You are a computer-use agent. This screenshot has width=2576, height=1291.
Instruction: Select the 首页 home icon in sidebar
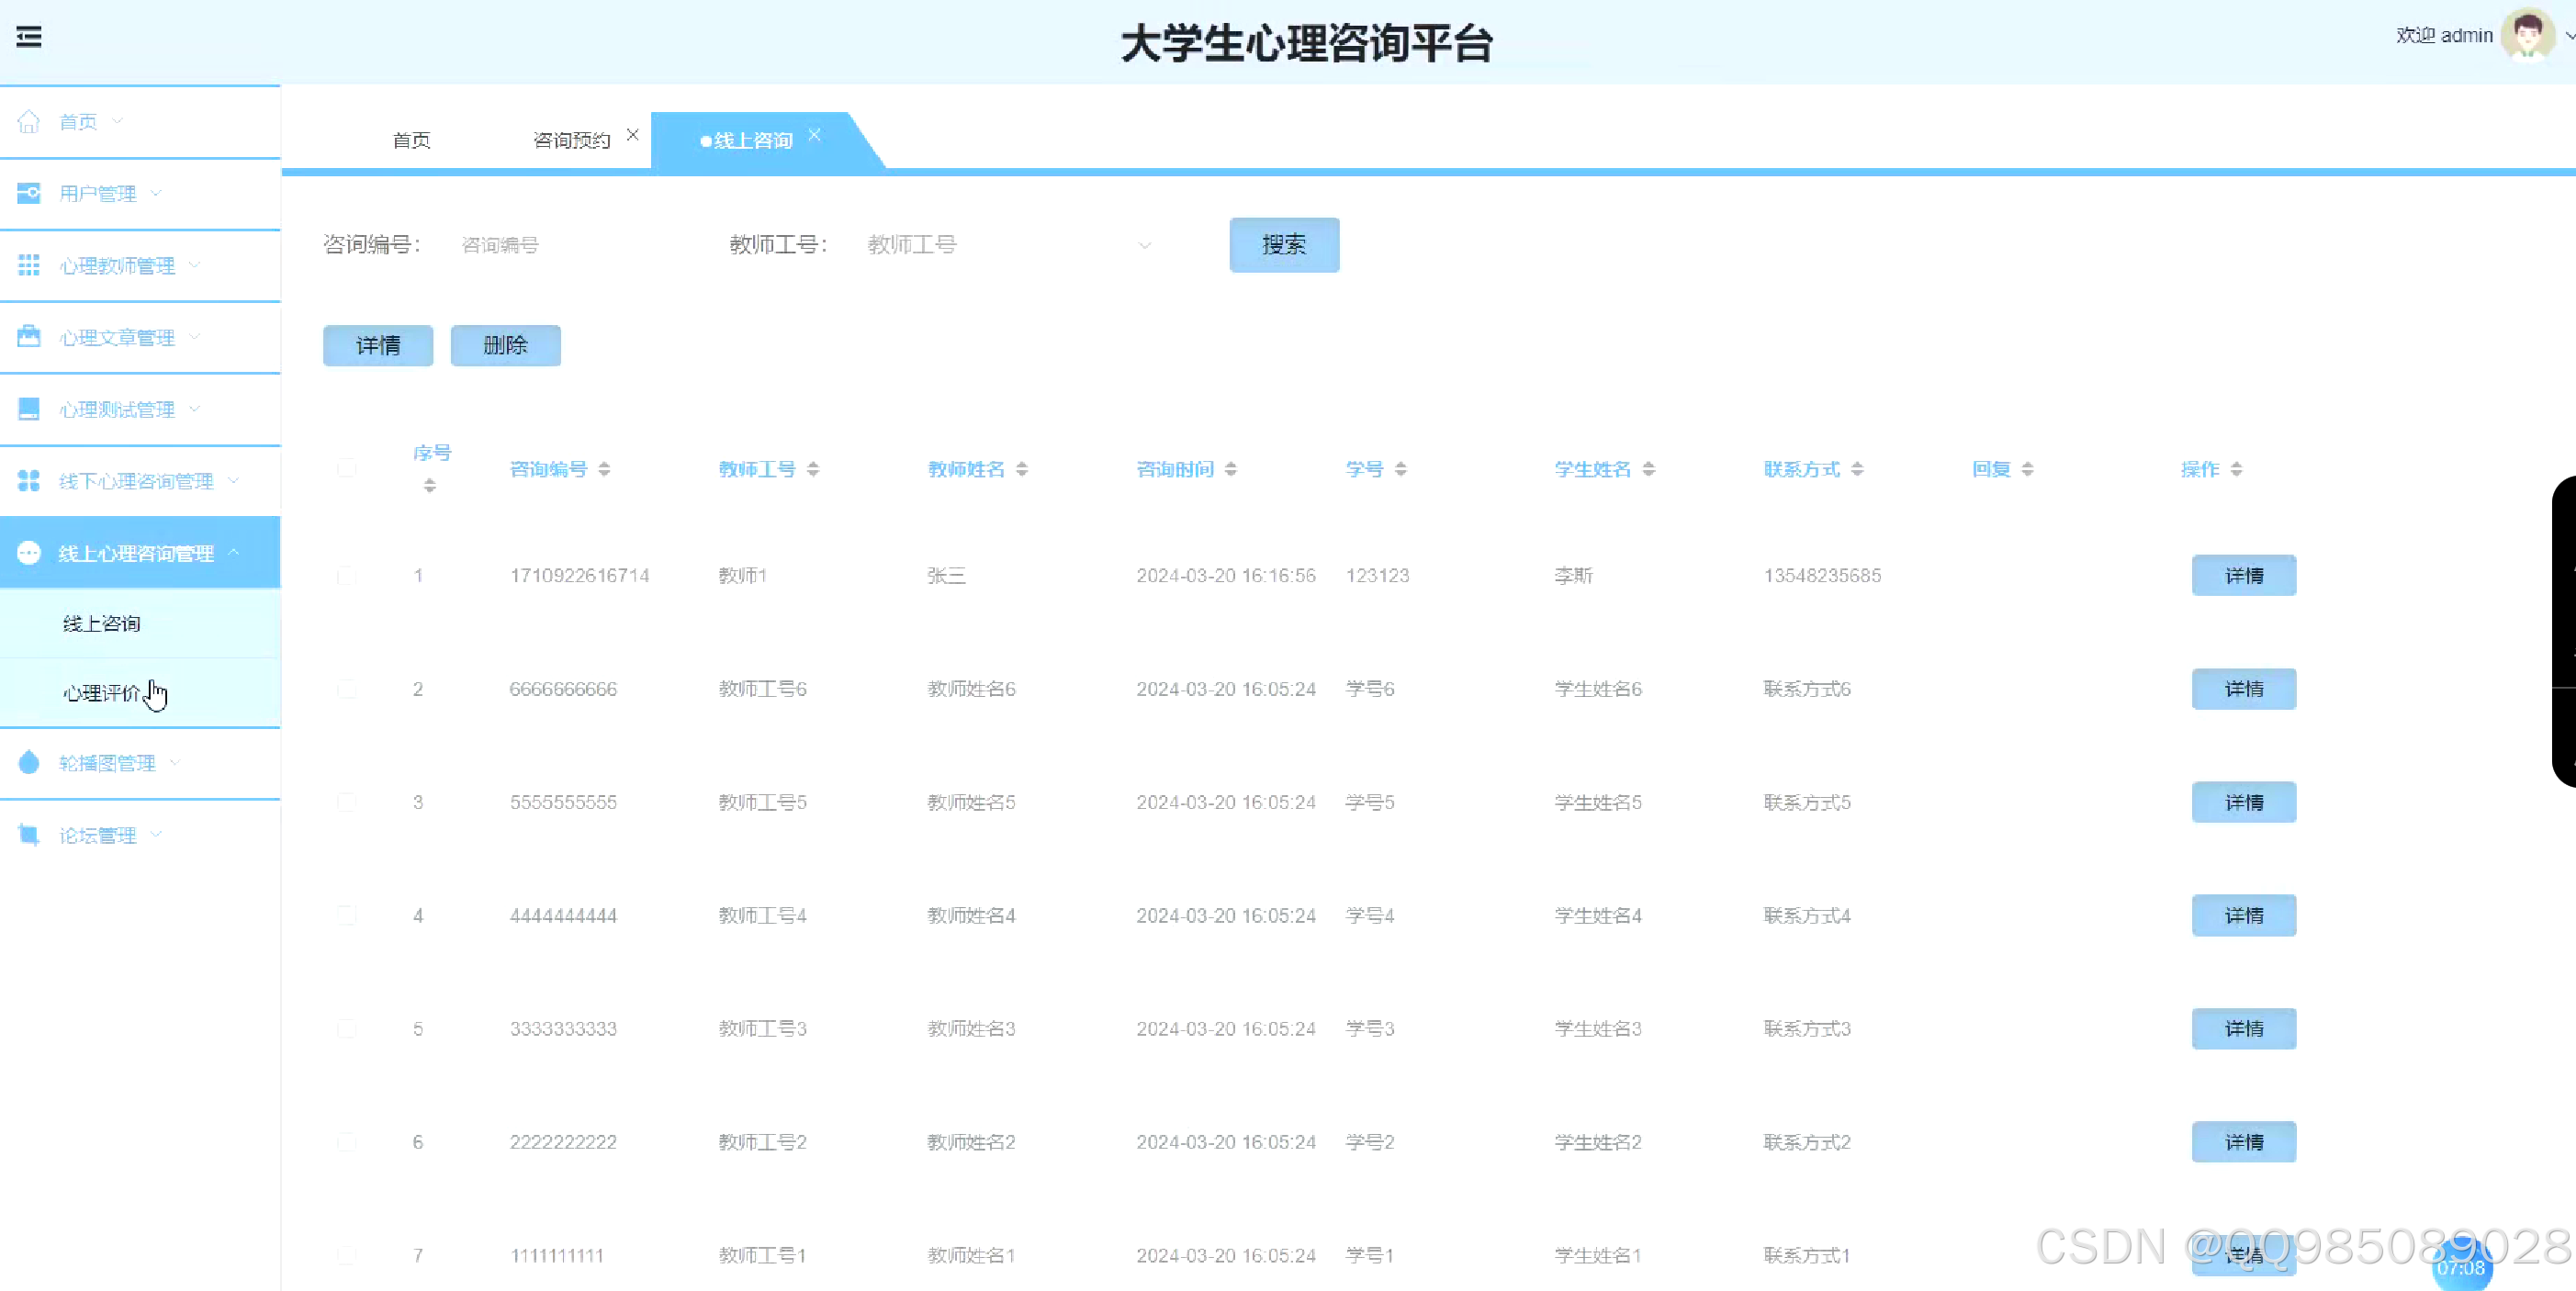(29, 120)
